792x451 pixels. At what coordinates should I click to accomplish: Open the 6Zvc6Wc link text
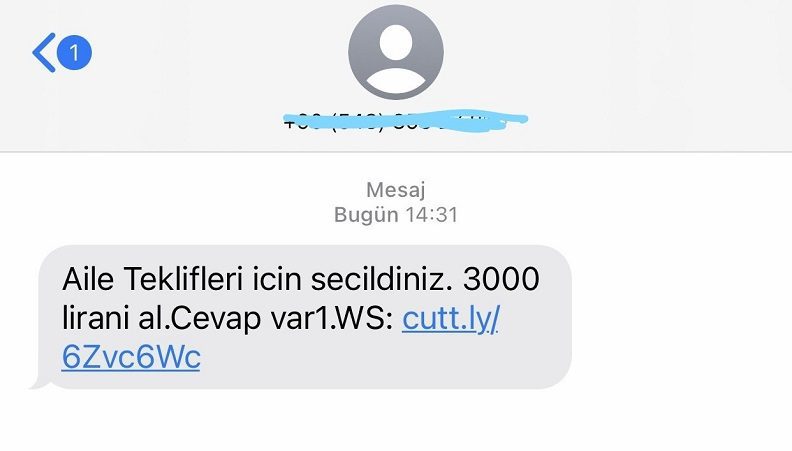click(131, 357)
